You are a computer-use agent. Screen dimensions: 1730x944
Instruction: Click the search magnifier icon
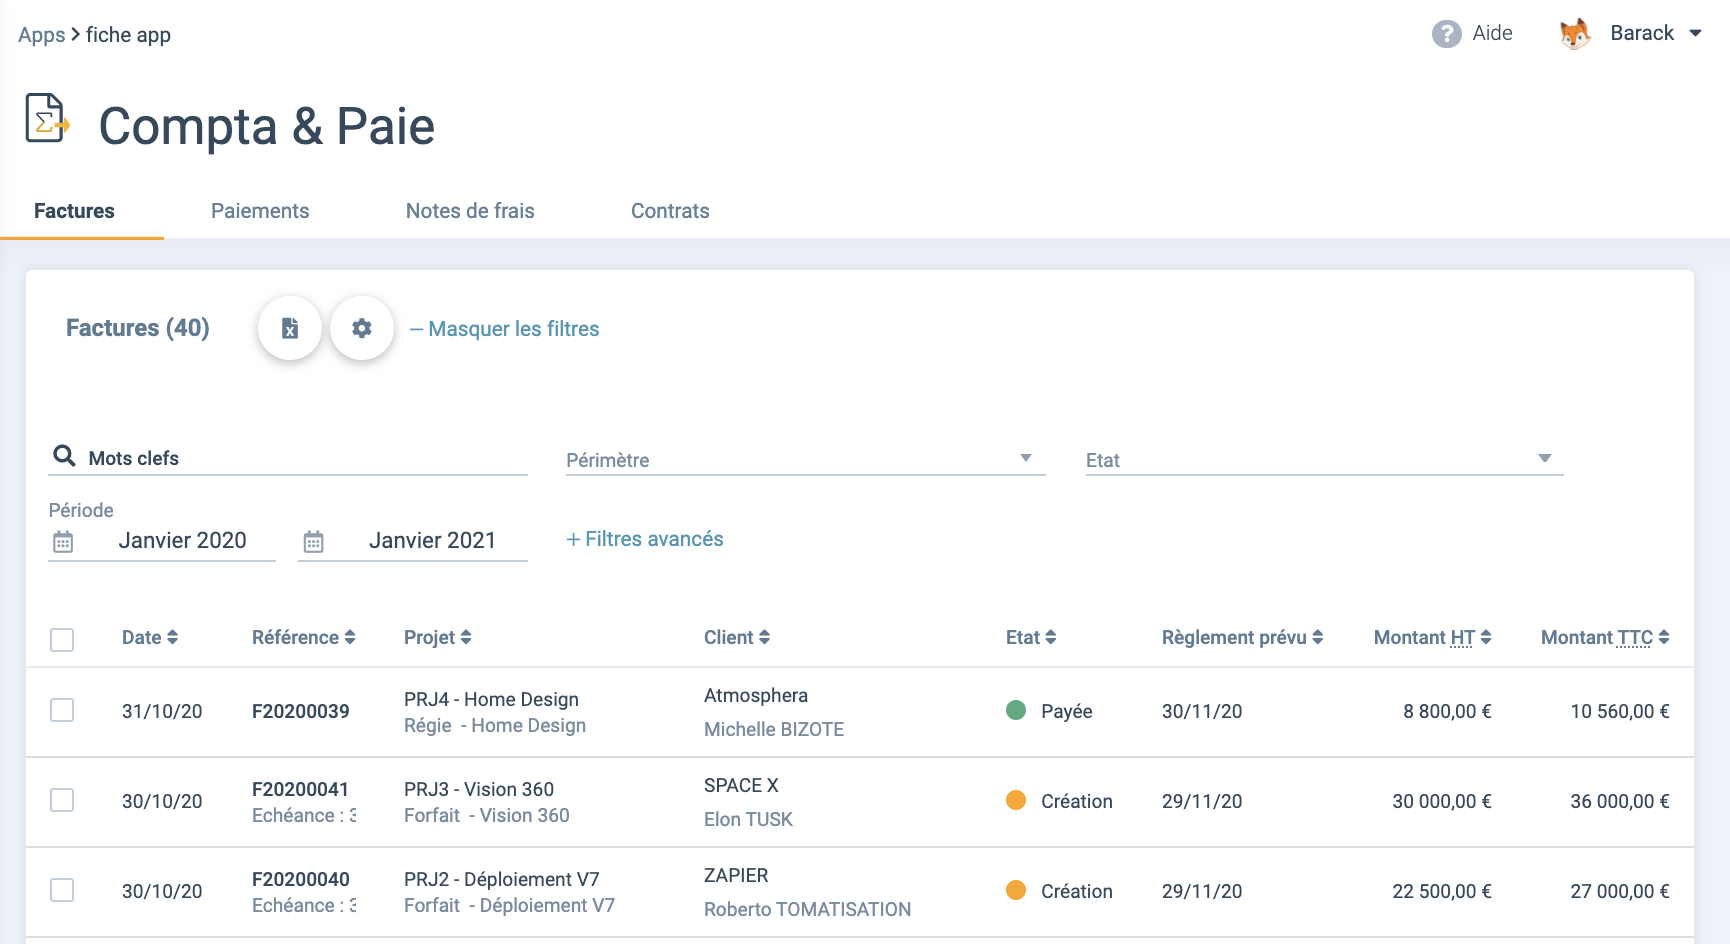point(64,456)
